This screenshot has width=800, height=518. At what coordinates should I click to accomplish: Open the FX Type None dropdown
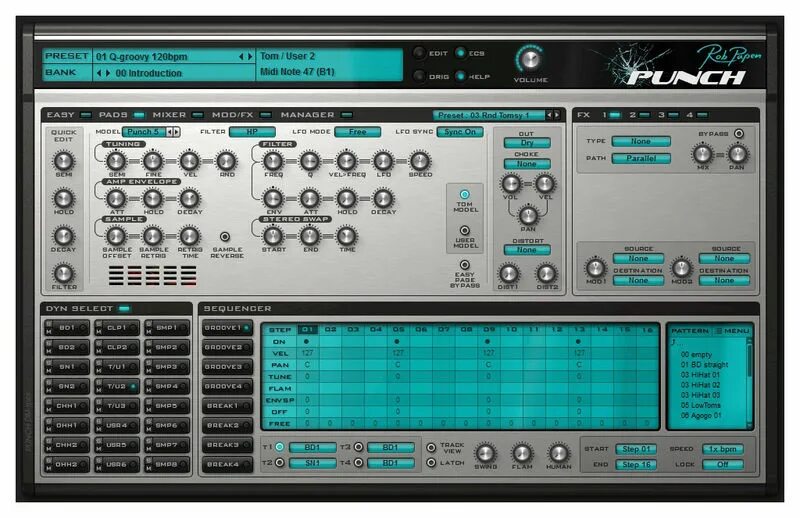click(x=641, y=141)
